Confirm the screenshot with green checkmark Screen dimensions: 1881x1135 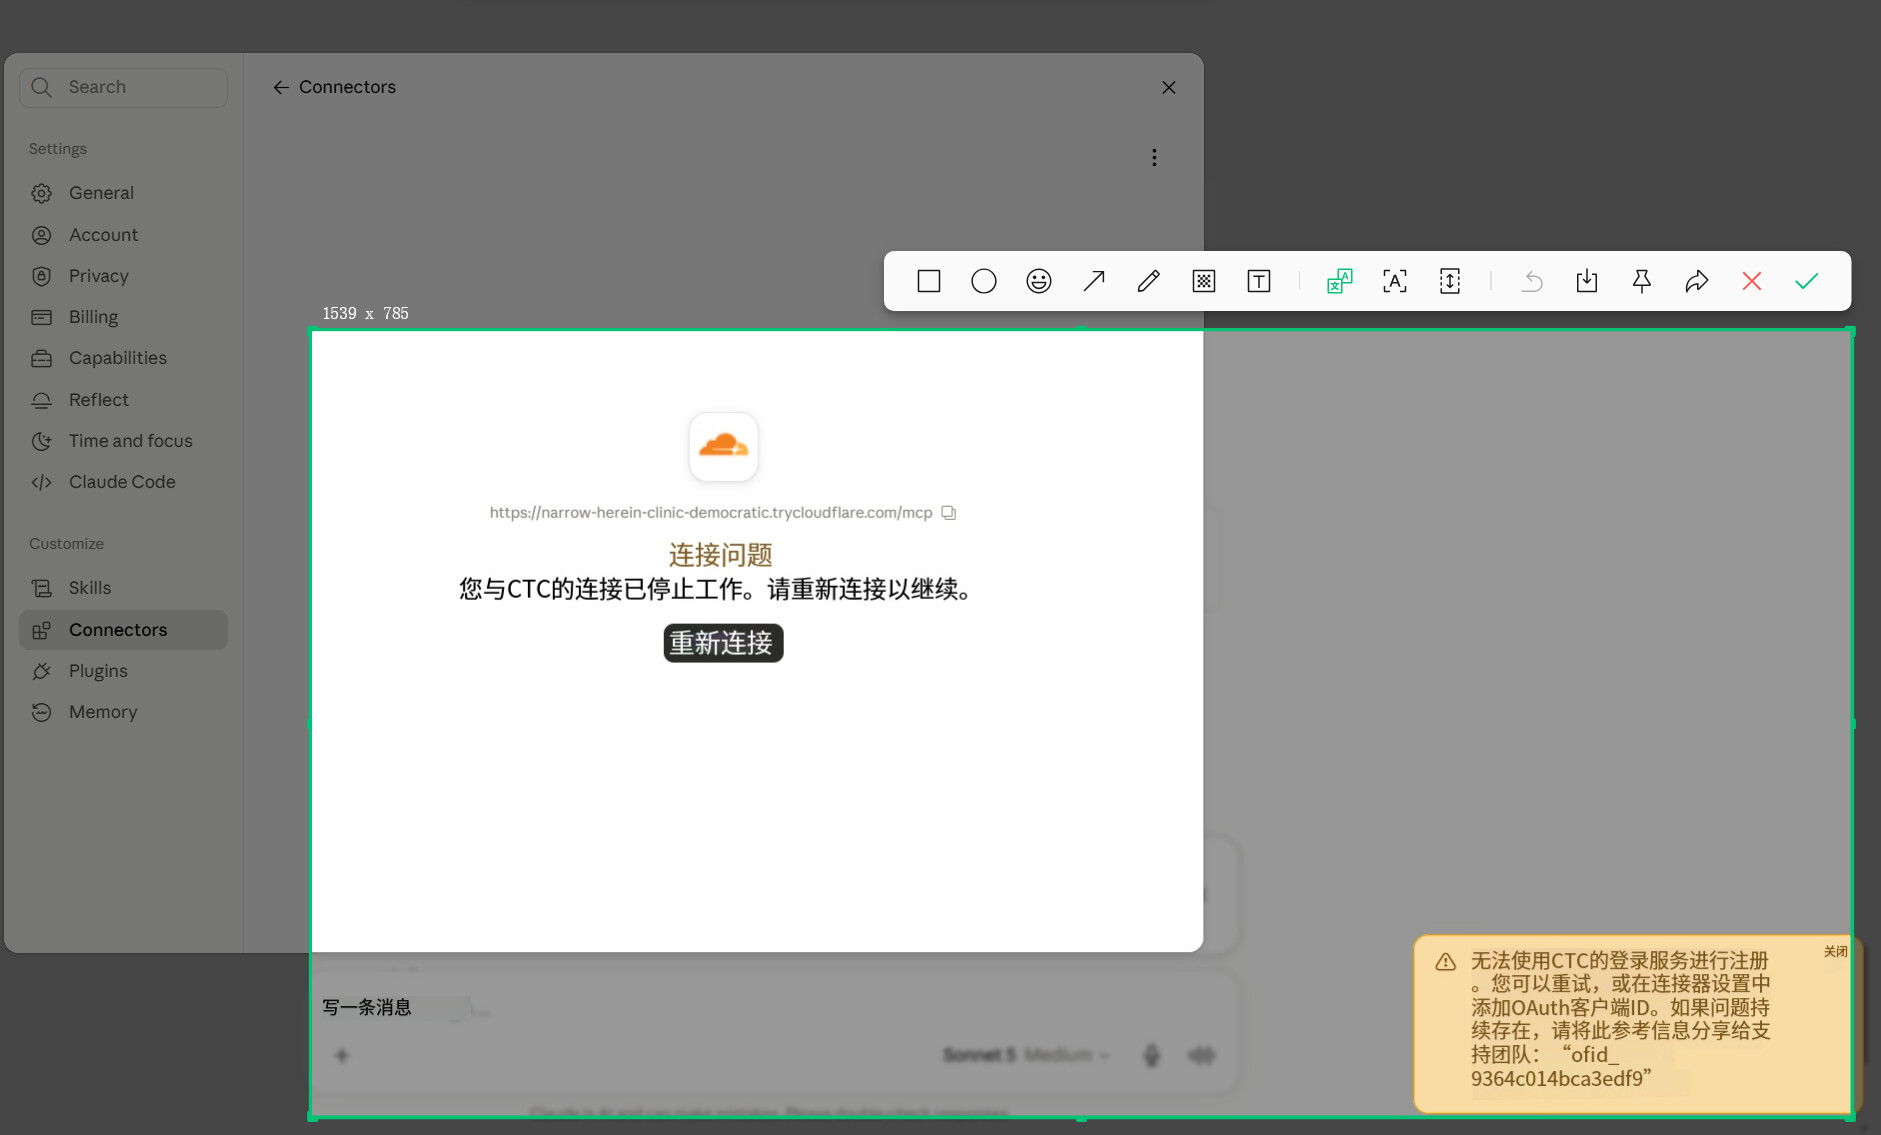pyautogui.click(x=1807, y=281)
